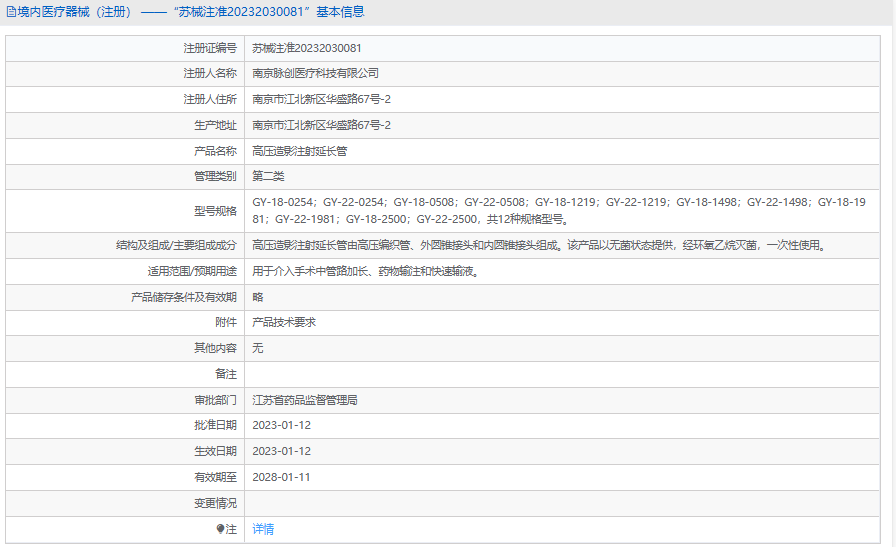This screenshot has width=896, height=547.
Task: Click attachment value 产品技术要求
Action: pos(284,322)
